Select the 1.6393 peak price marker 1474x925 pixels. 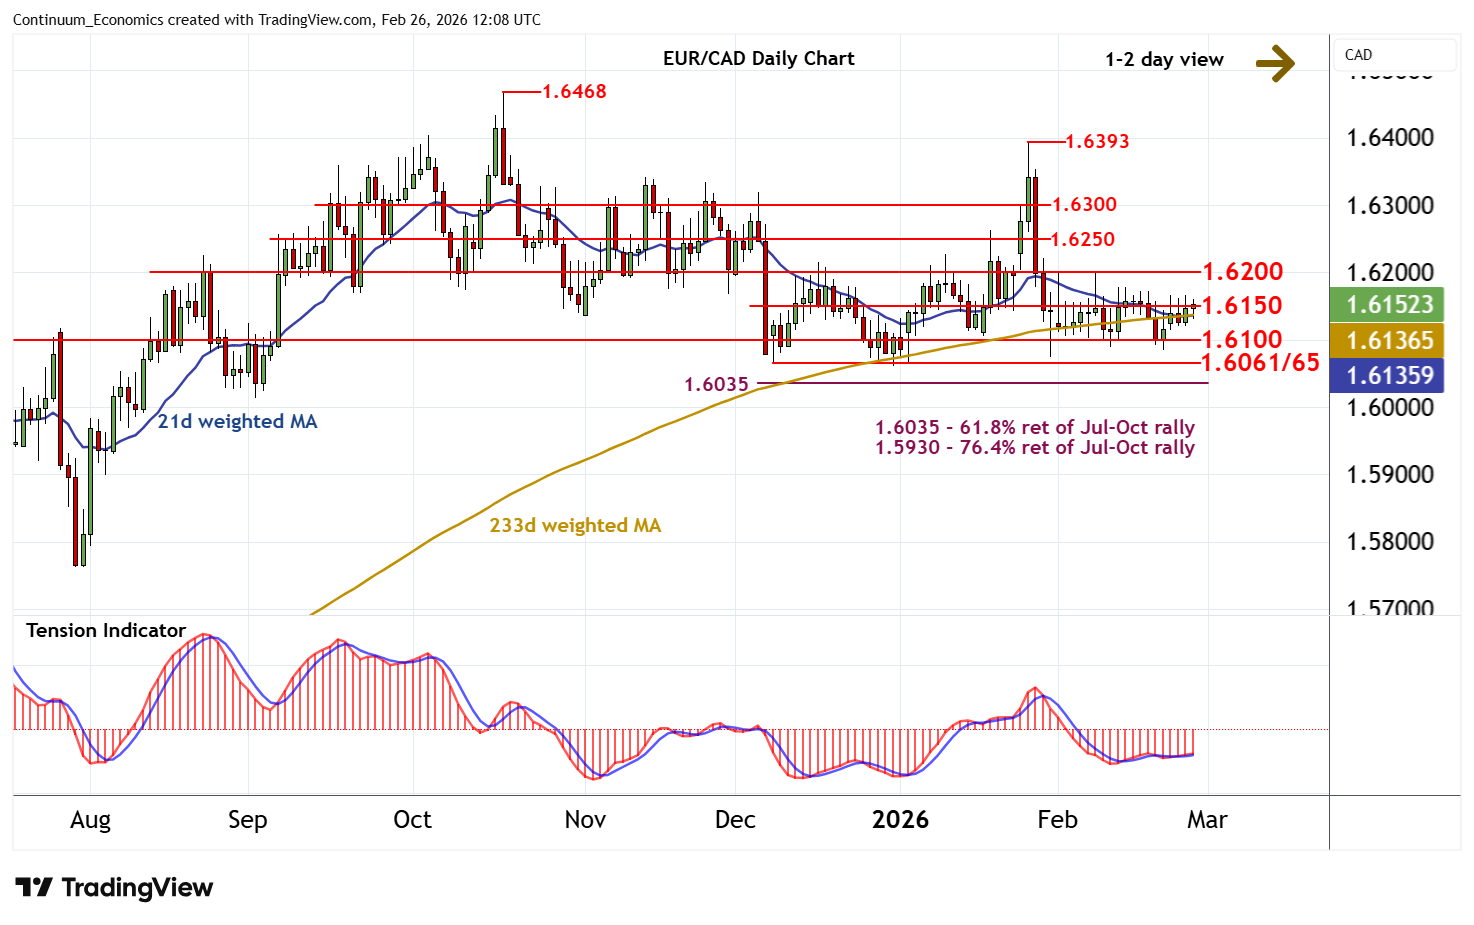click(x=1097, y=142)
